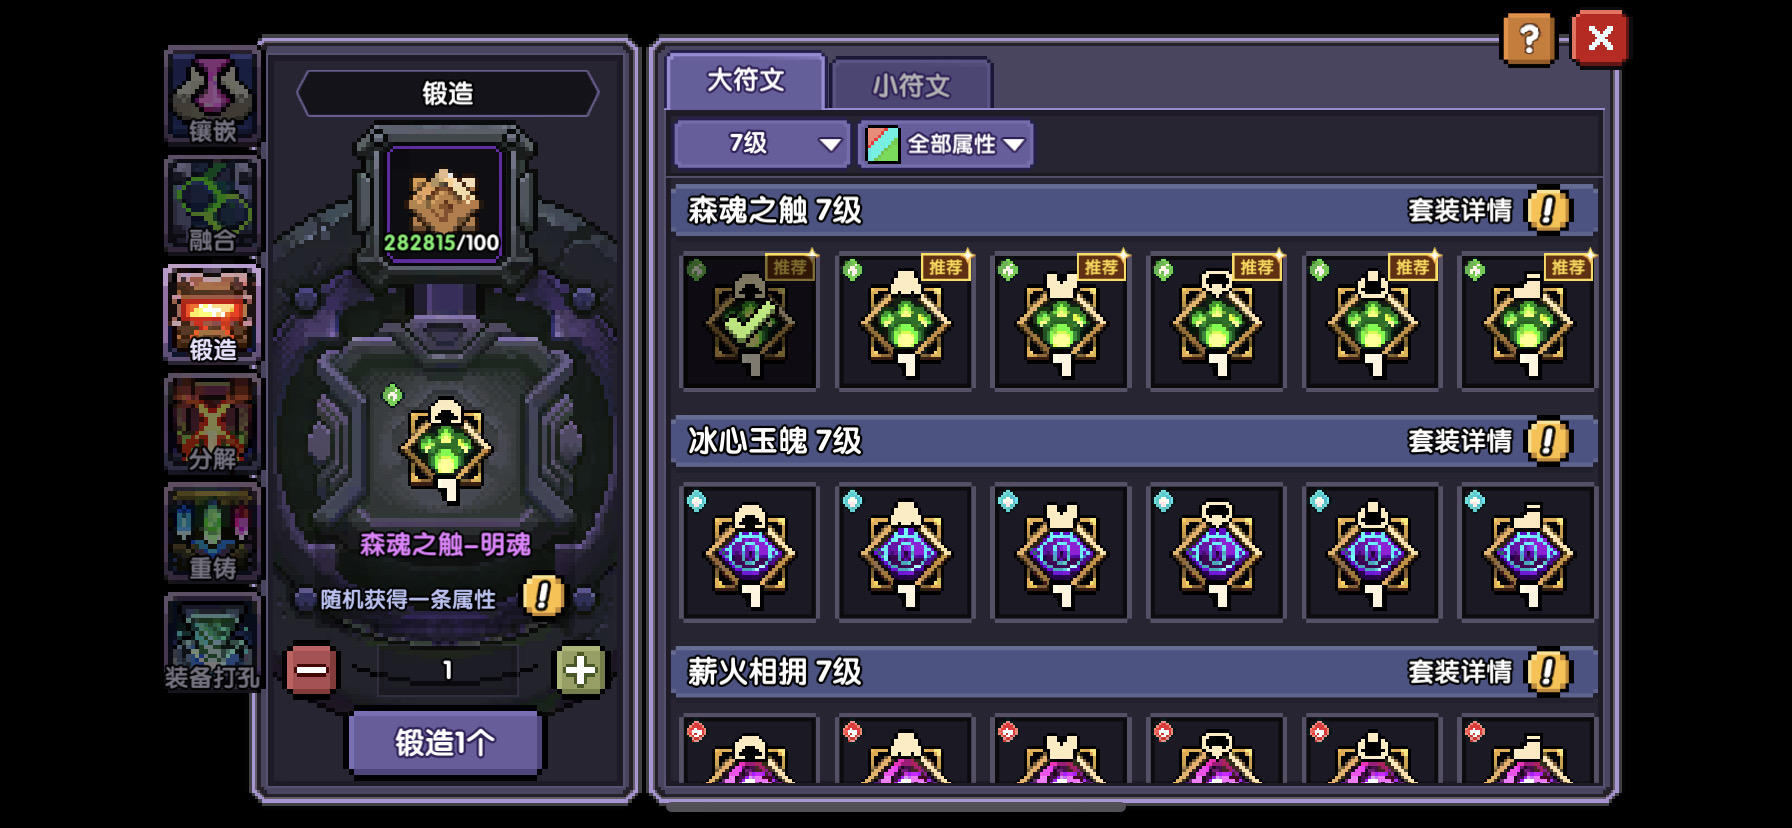Viewport: 1792px width, 828px height.
Task: Decrease forge quantity with red minus
Action: tap(311, 670)
